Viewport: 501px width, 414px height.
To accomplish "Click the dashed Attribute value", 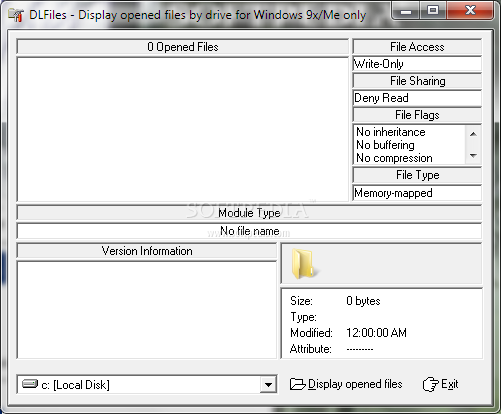I will 360,349.
